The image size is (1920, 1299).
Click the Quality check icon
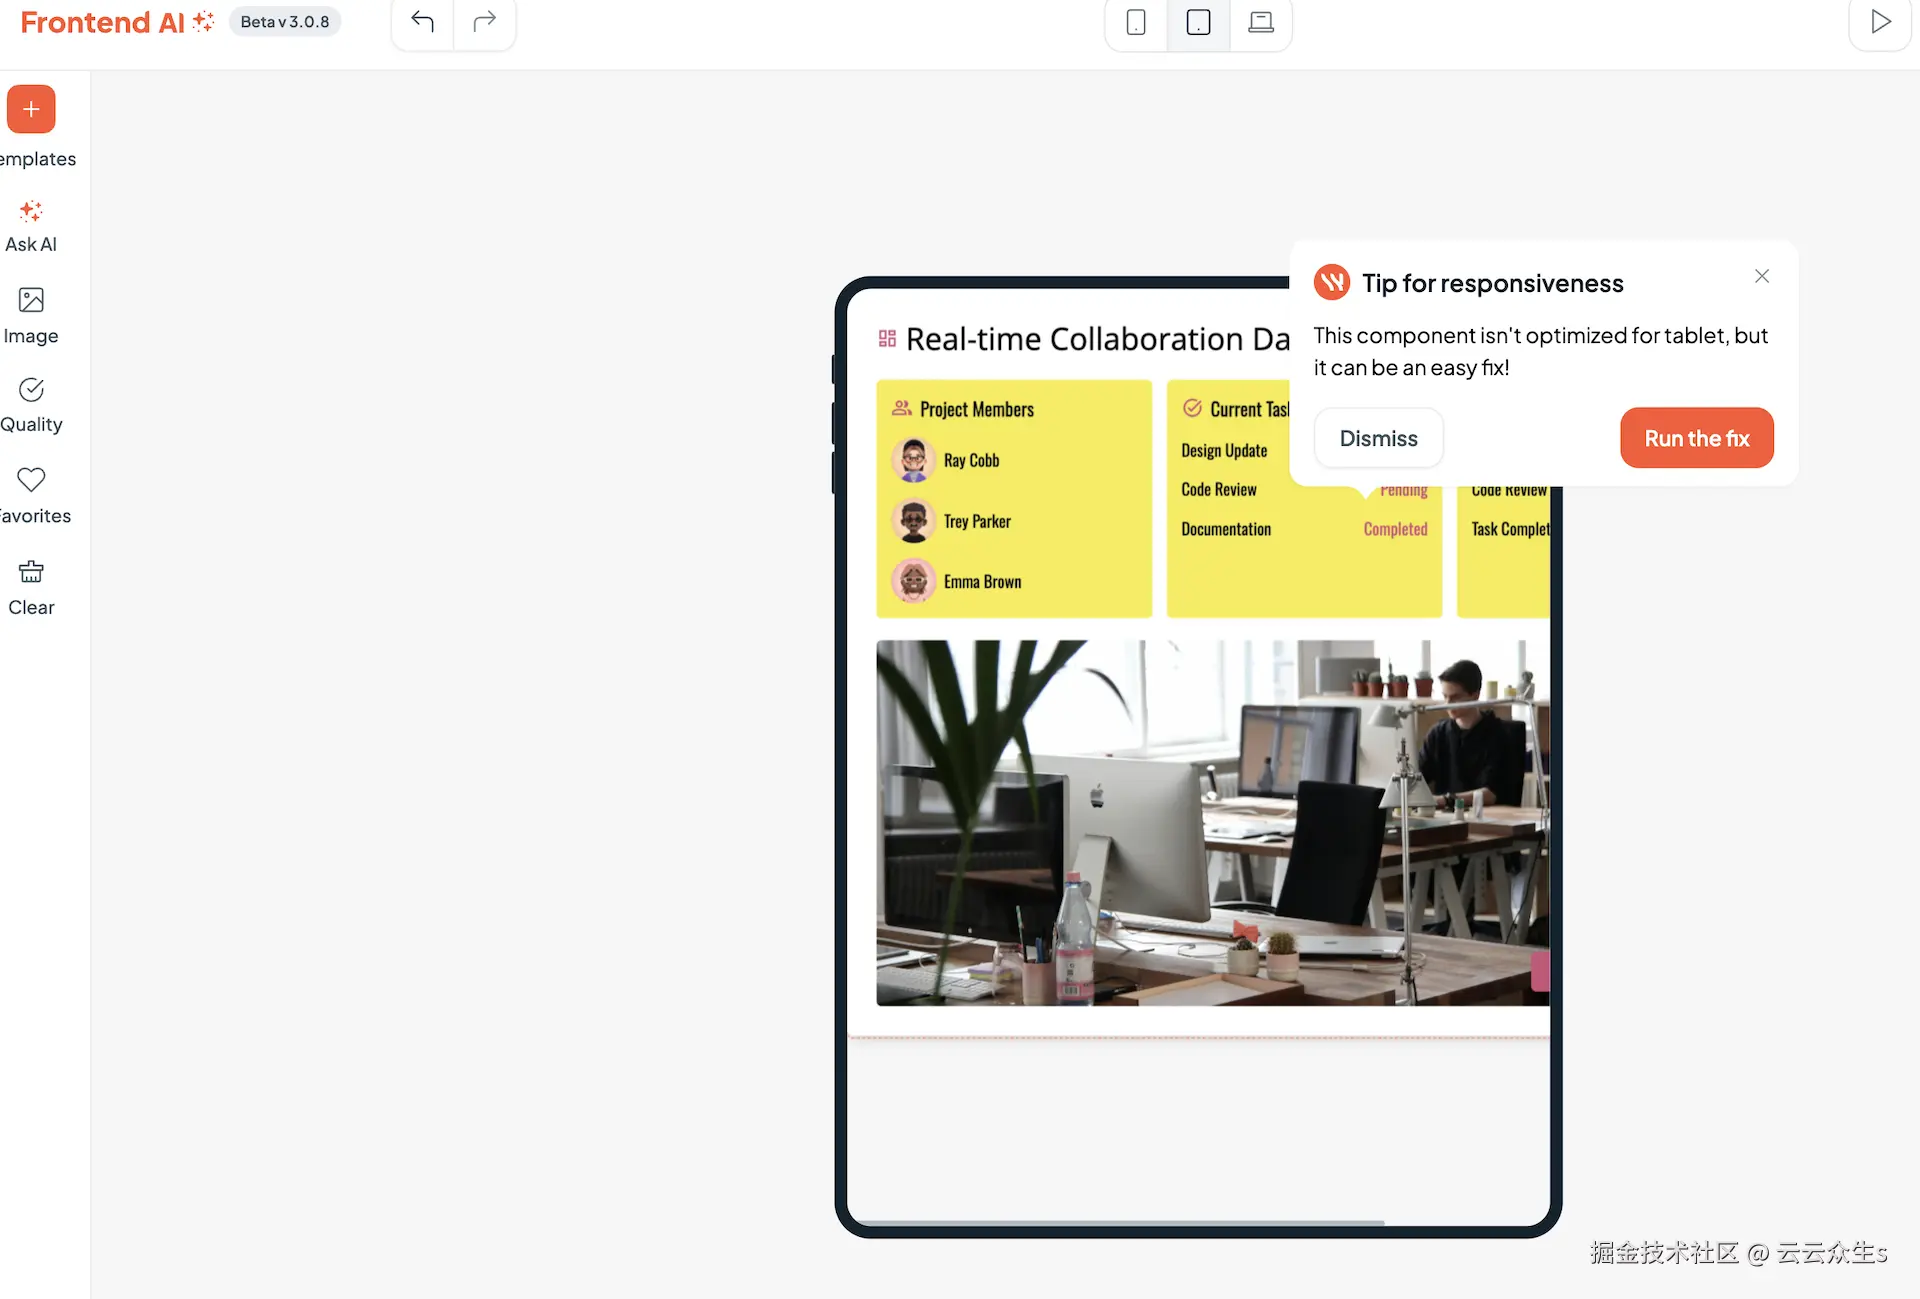pyautogui.click(x=31, y=391)
